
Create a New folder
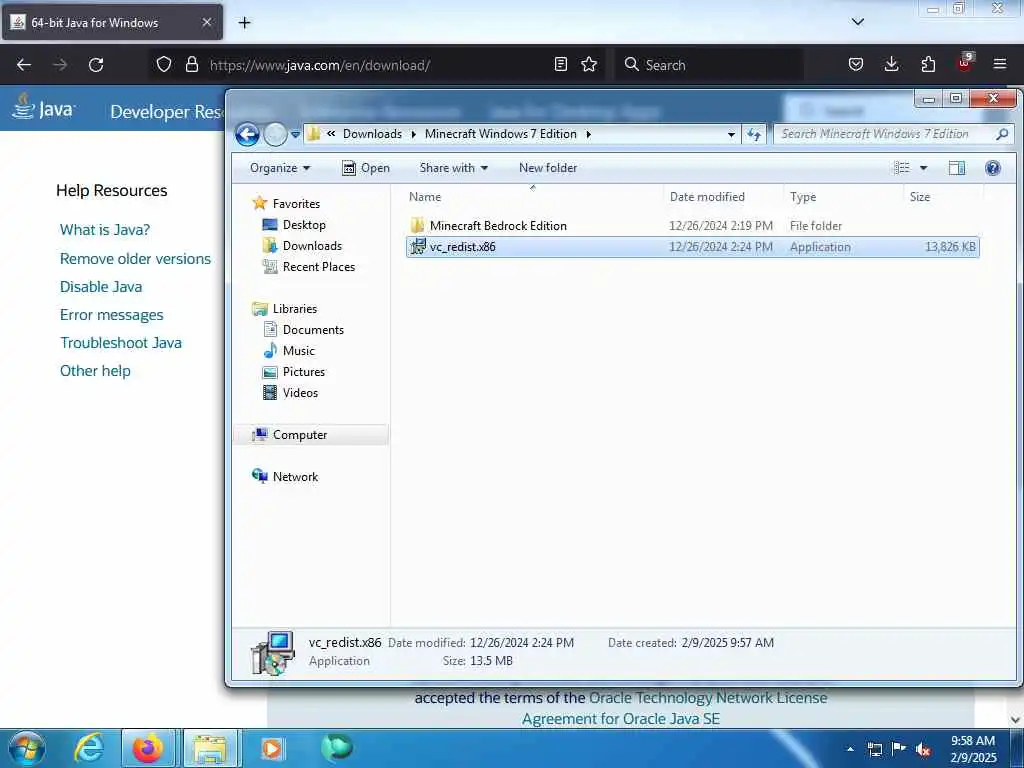pyautogui.click(x=548, y=168)
